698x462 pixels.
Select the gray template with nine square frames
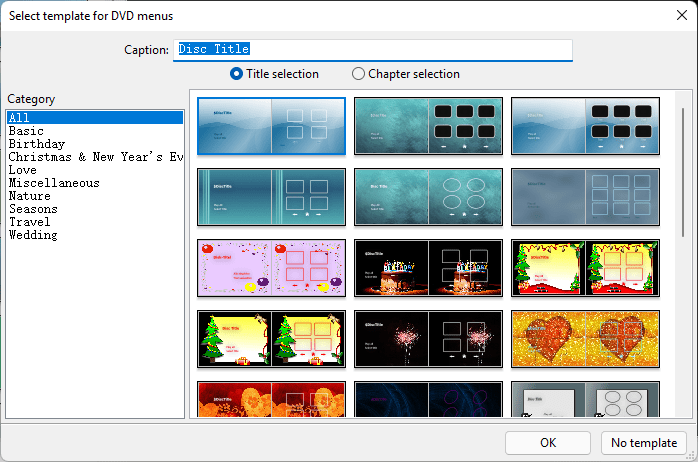[x=585, y=197]
